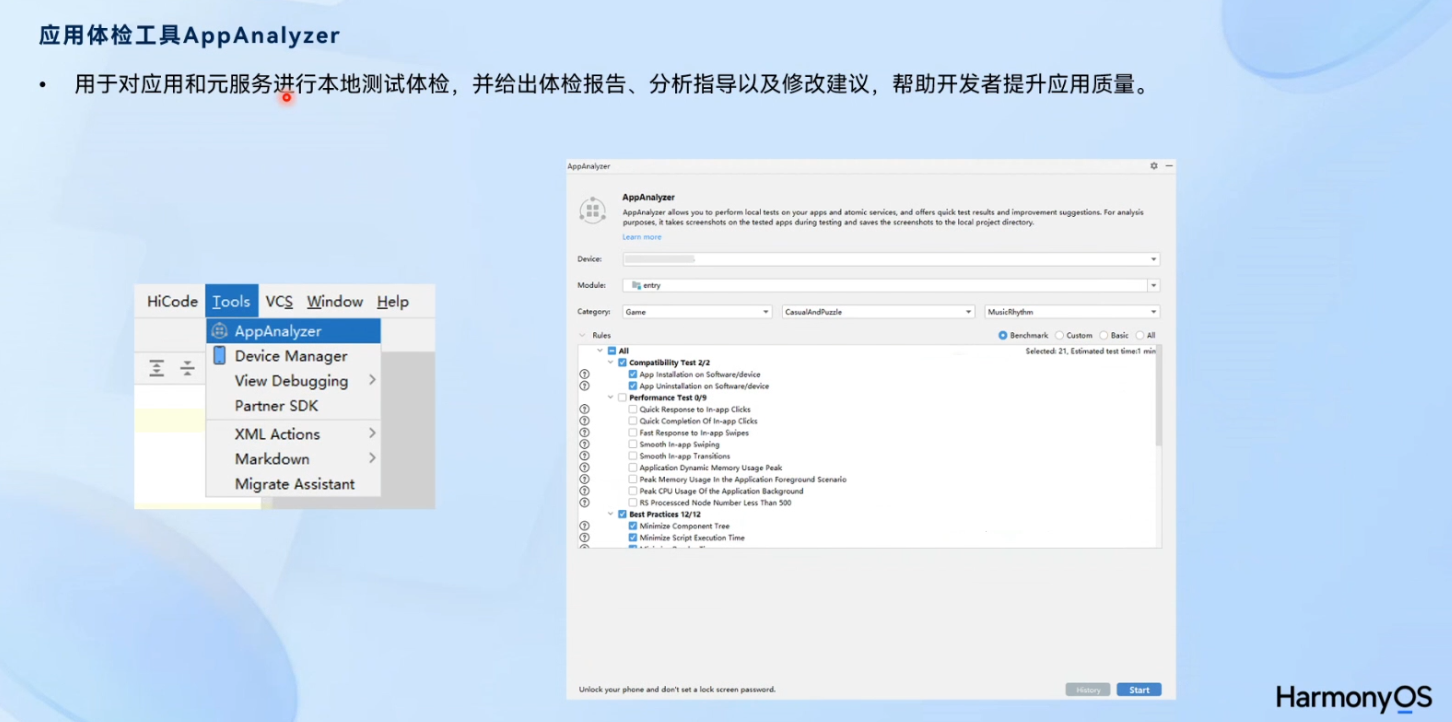The width and height of the screenshot is (1452, 722).
Task: Click the collapse-all icon in the toolbar
Action: coord(187,368)
